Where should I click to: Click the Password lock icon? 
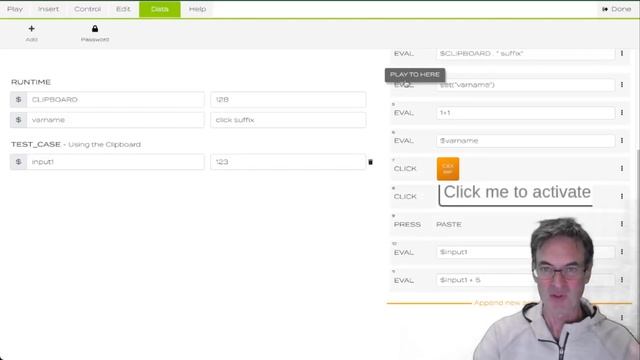point(95,29)
